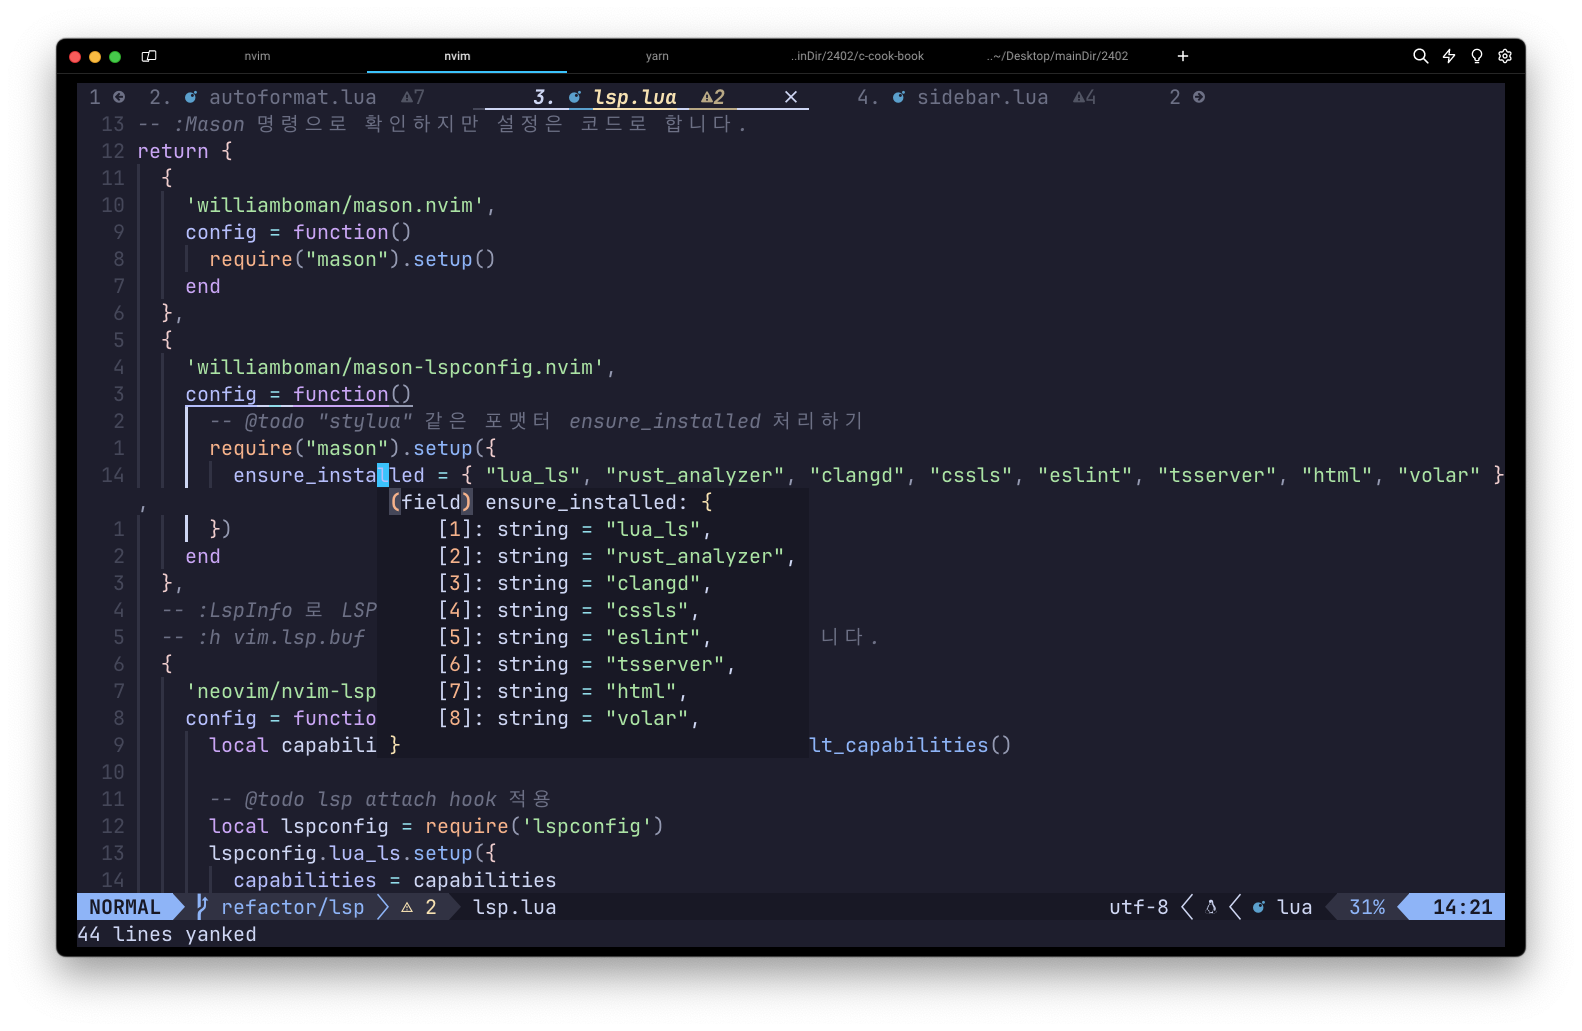Click the 31% scroll position indicator
Screen dimensions: 1582x1031
coord(1366,907)
